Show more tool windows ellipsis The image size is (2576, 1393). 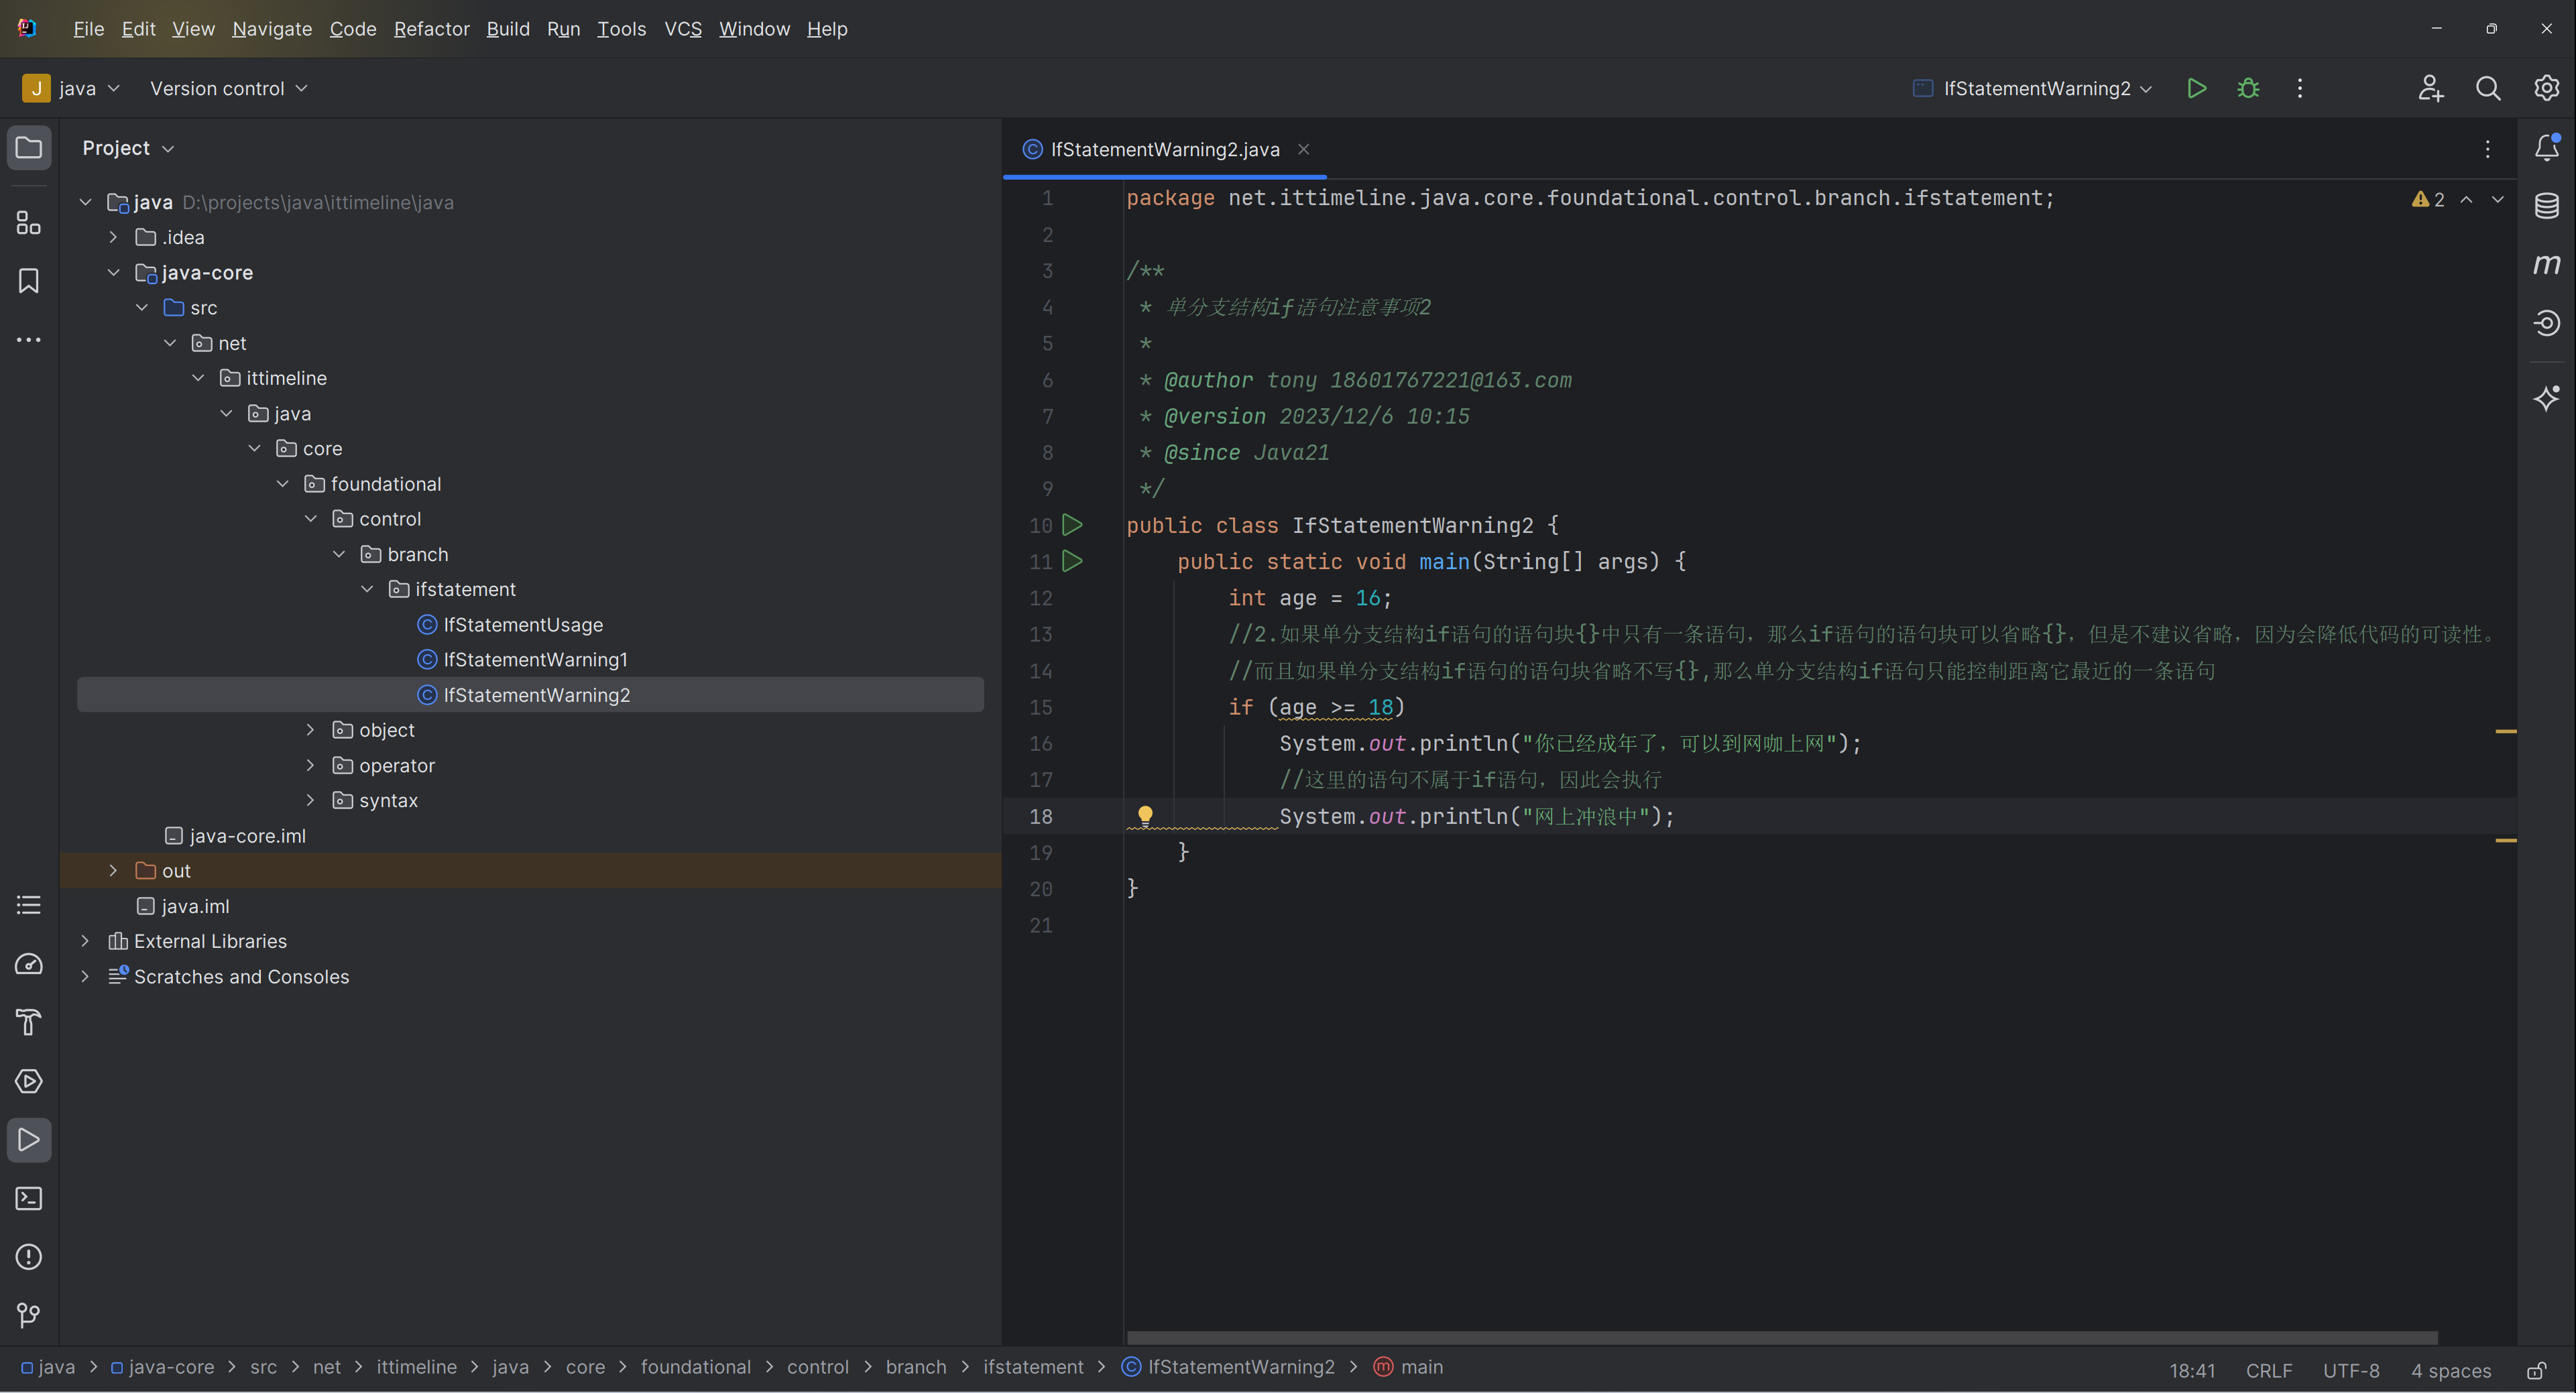pos(29,340)
